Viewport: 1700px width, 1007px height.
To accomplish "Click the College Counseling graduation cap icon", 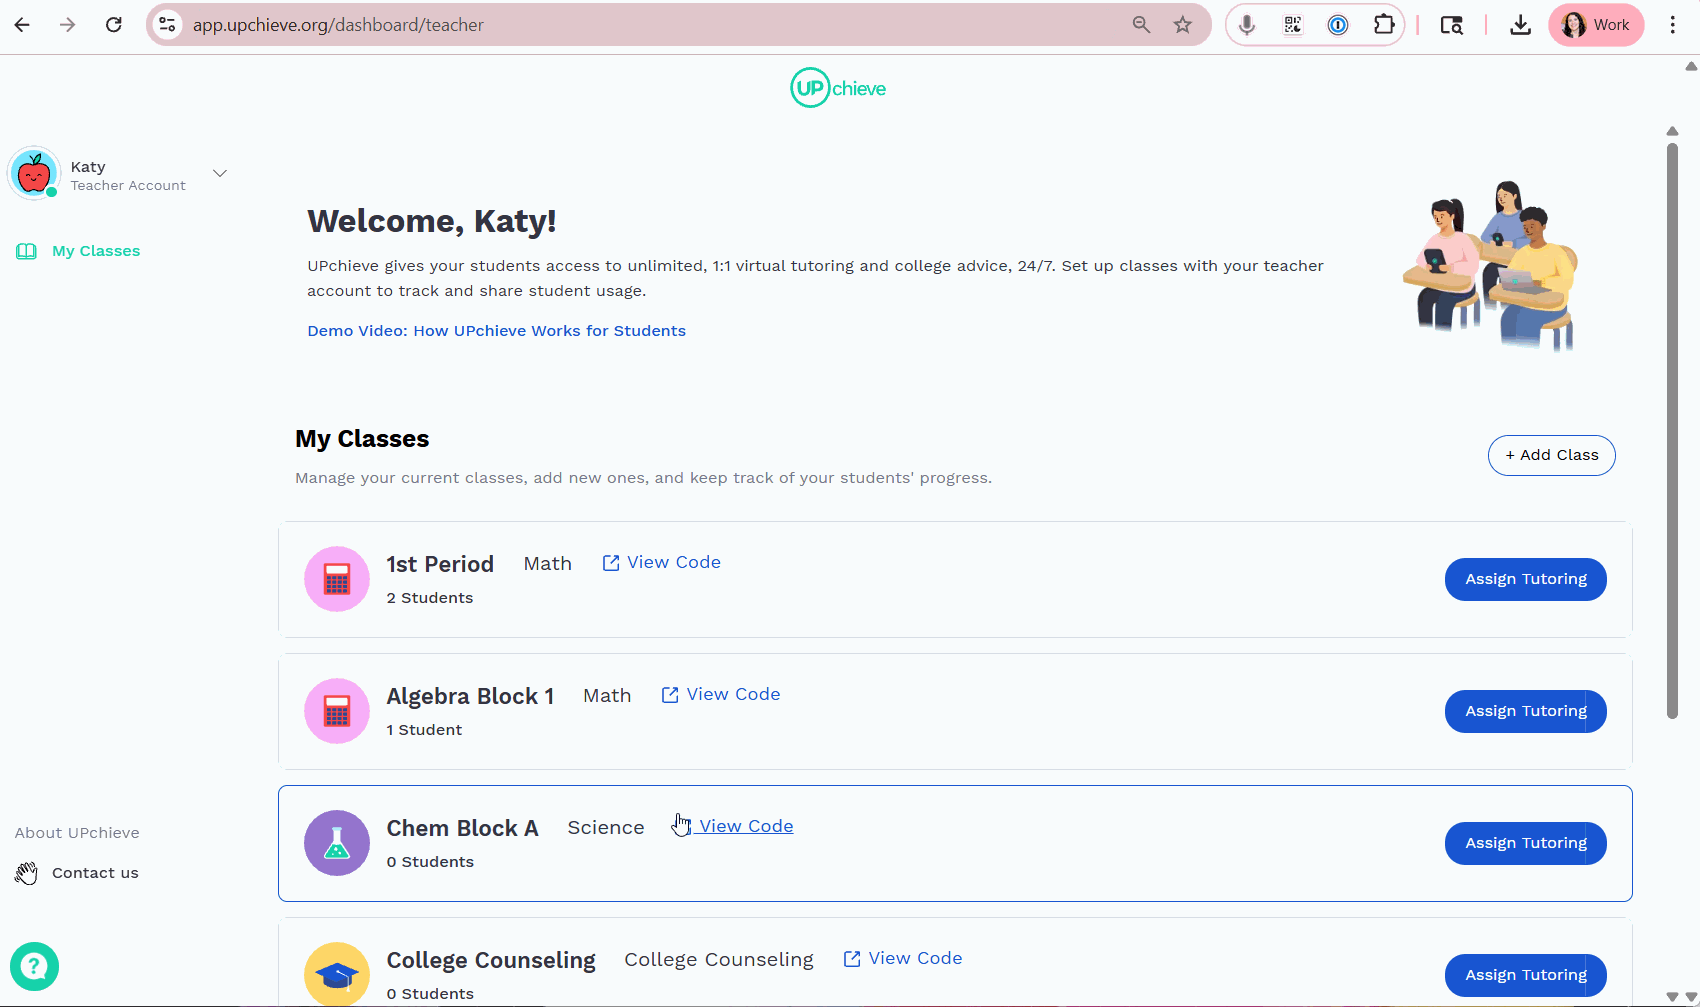I will coord(337,974).
